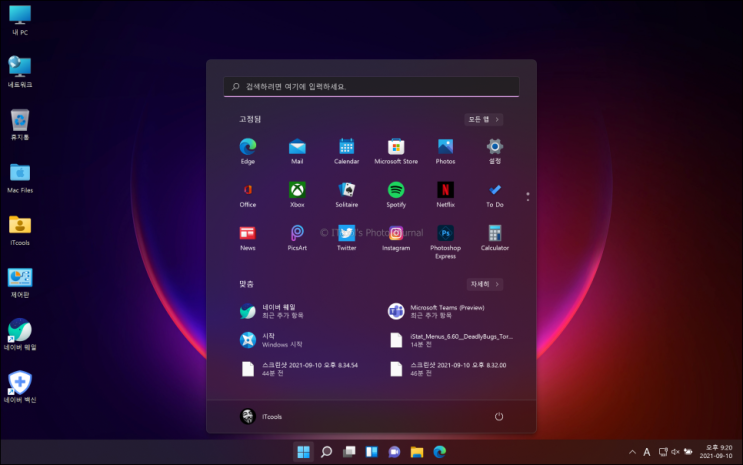
Task: Open 스크린샷 2021-09-10 오후 8.32.00 file
Action: pyautogui.click(x=450, y=369)
